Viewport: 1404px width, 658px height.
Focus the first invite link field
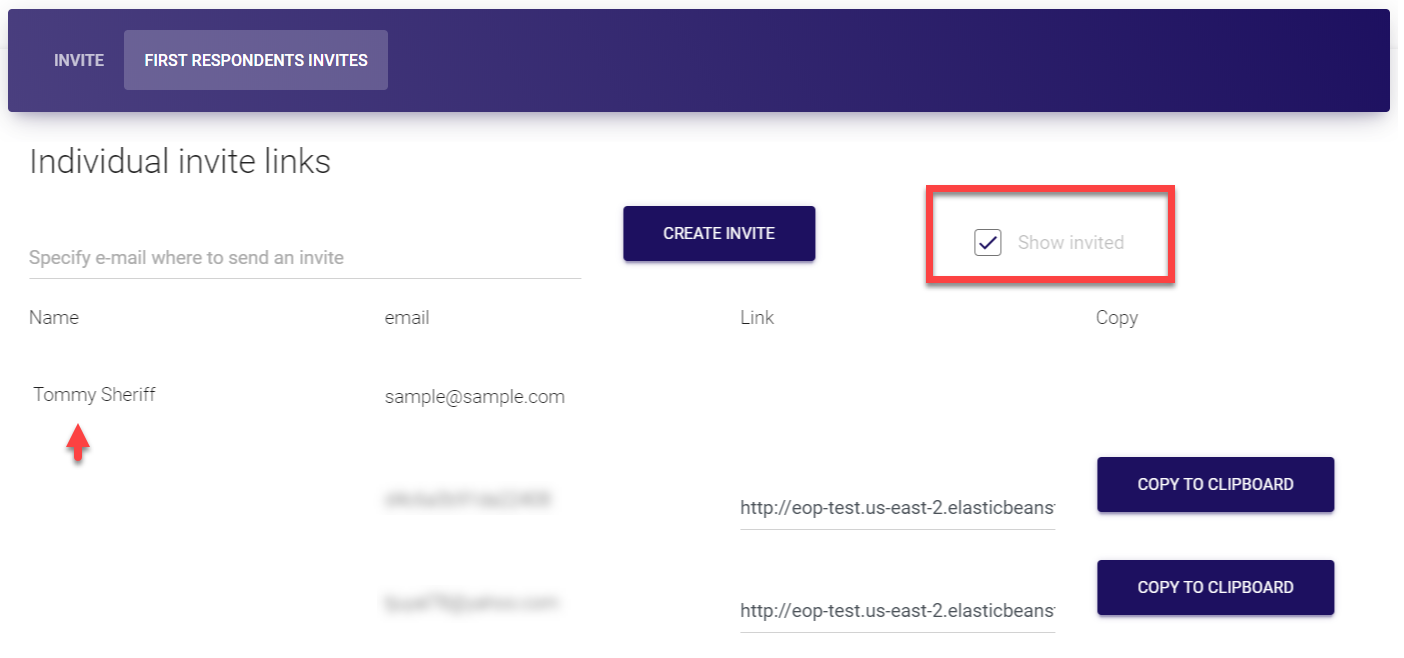point(897,508)
